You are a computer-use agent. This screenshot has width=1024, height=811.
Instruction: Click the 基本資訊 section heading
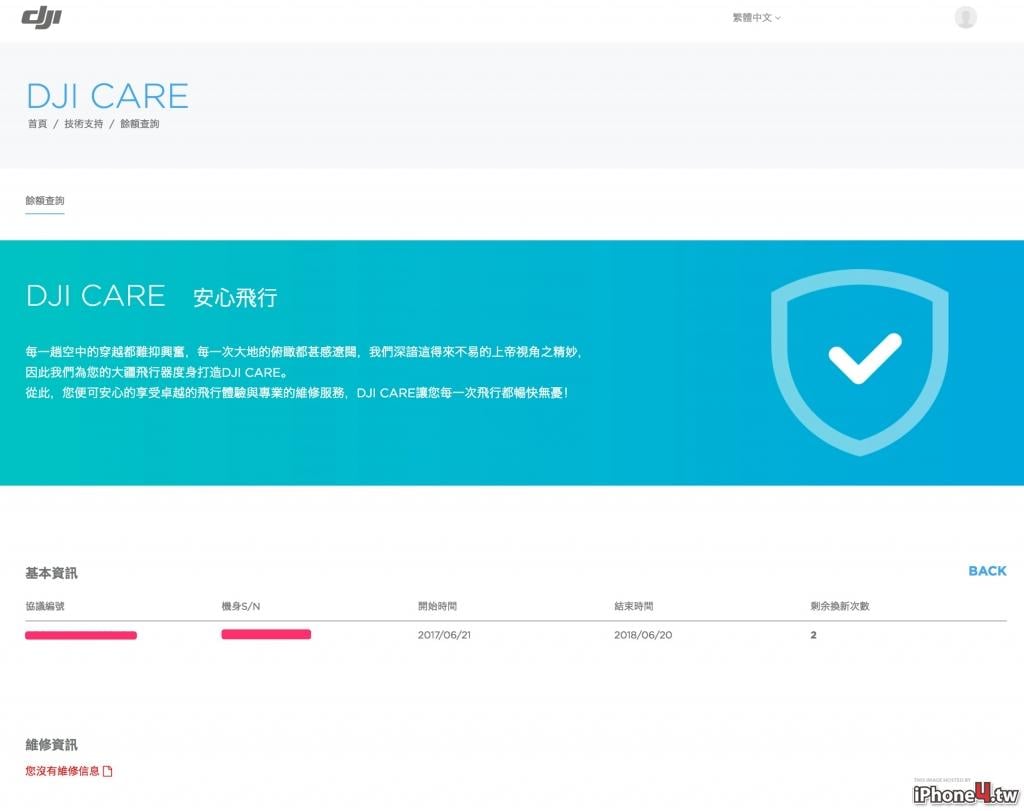[51, 573]
